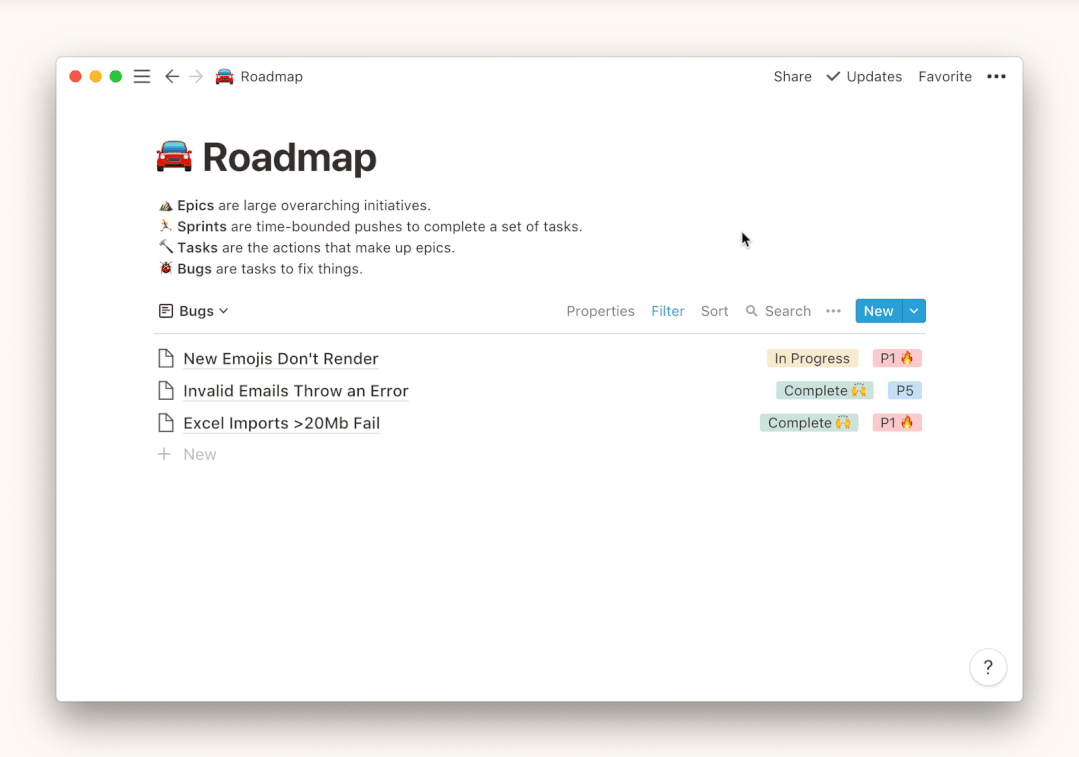
Task: Open the database view three-dot menu
Action: [833, 311]
